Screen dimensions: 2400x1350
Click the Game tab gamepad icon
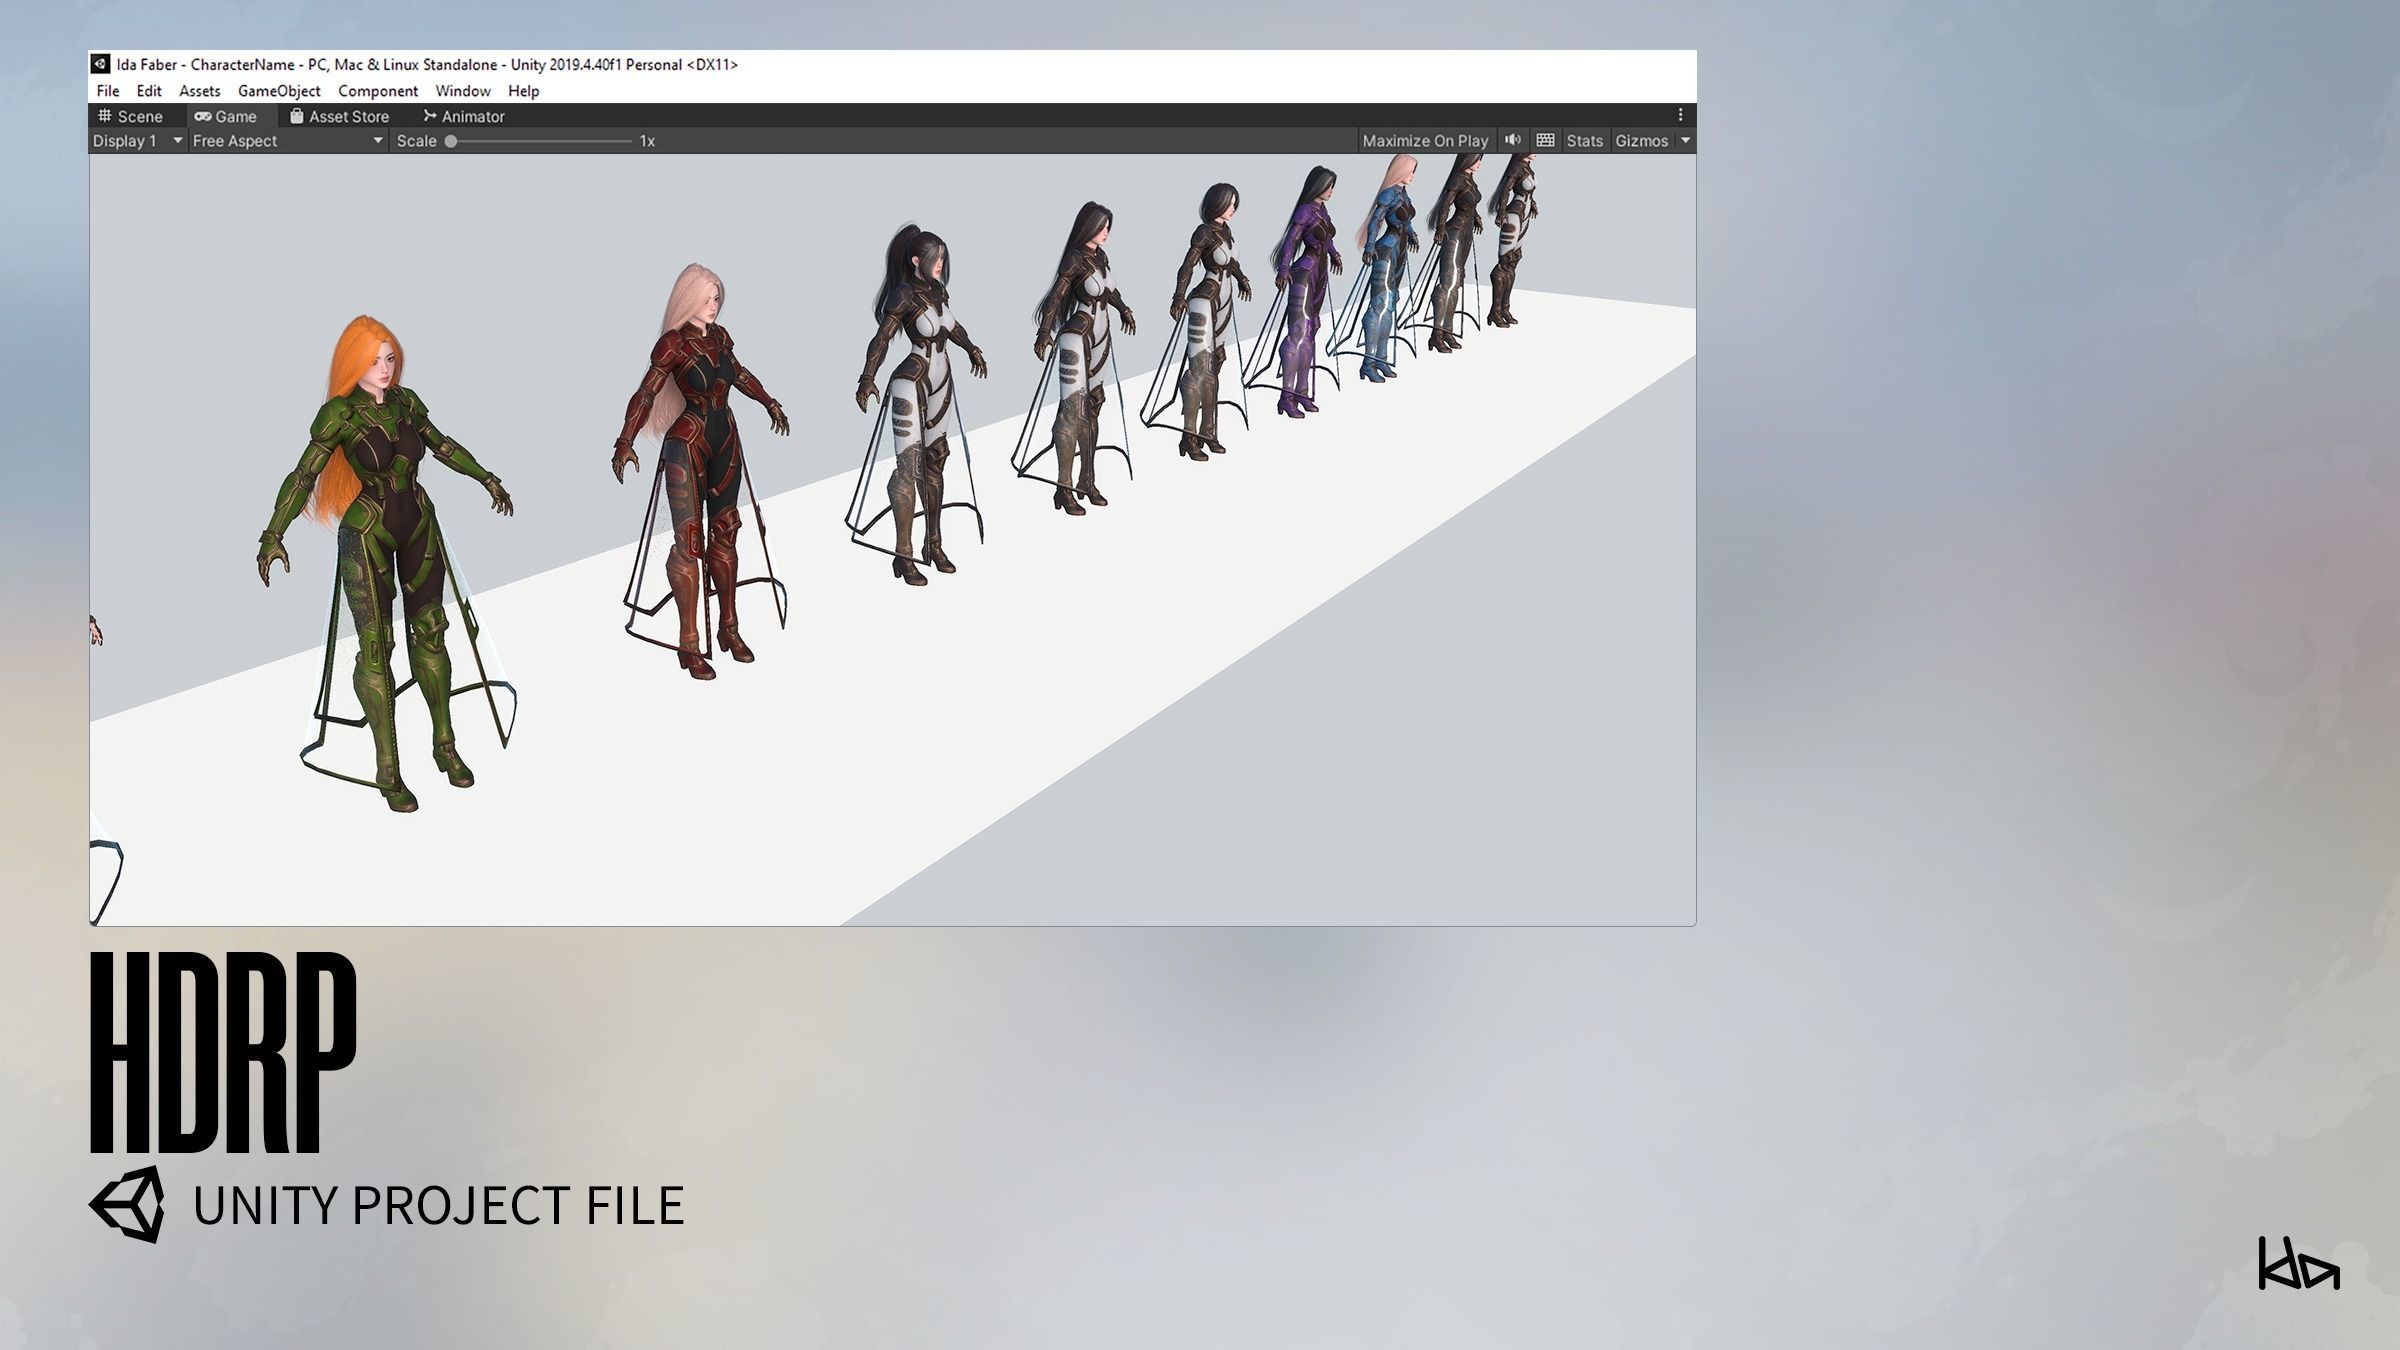tap(203, 116)
